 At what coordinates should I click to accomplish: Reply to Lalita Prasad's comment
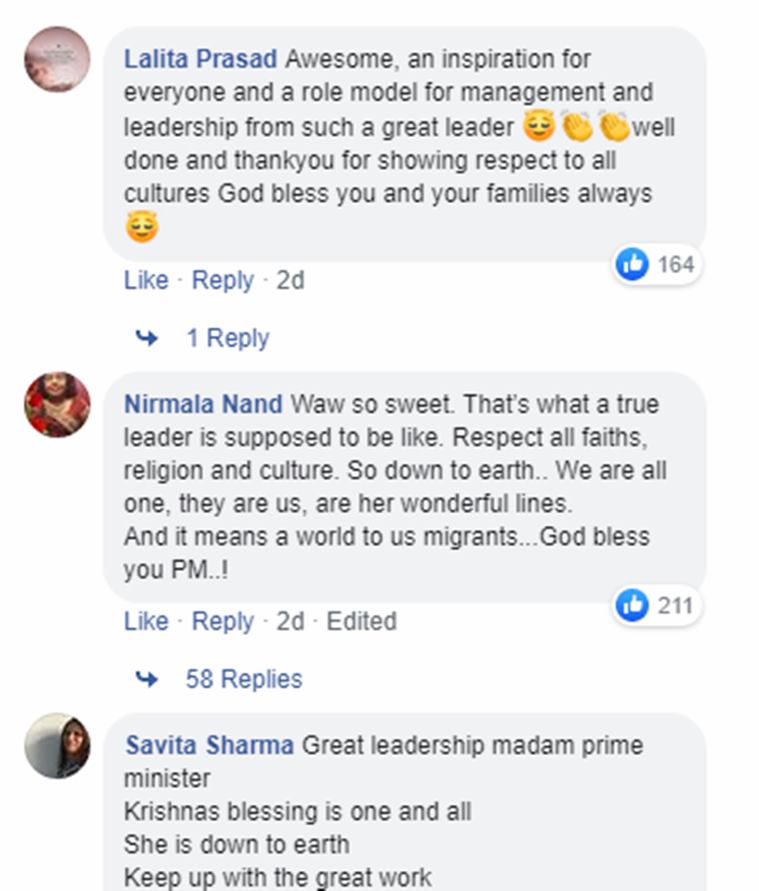(x=222, y=281)
